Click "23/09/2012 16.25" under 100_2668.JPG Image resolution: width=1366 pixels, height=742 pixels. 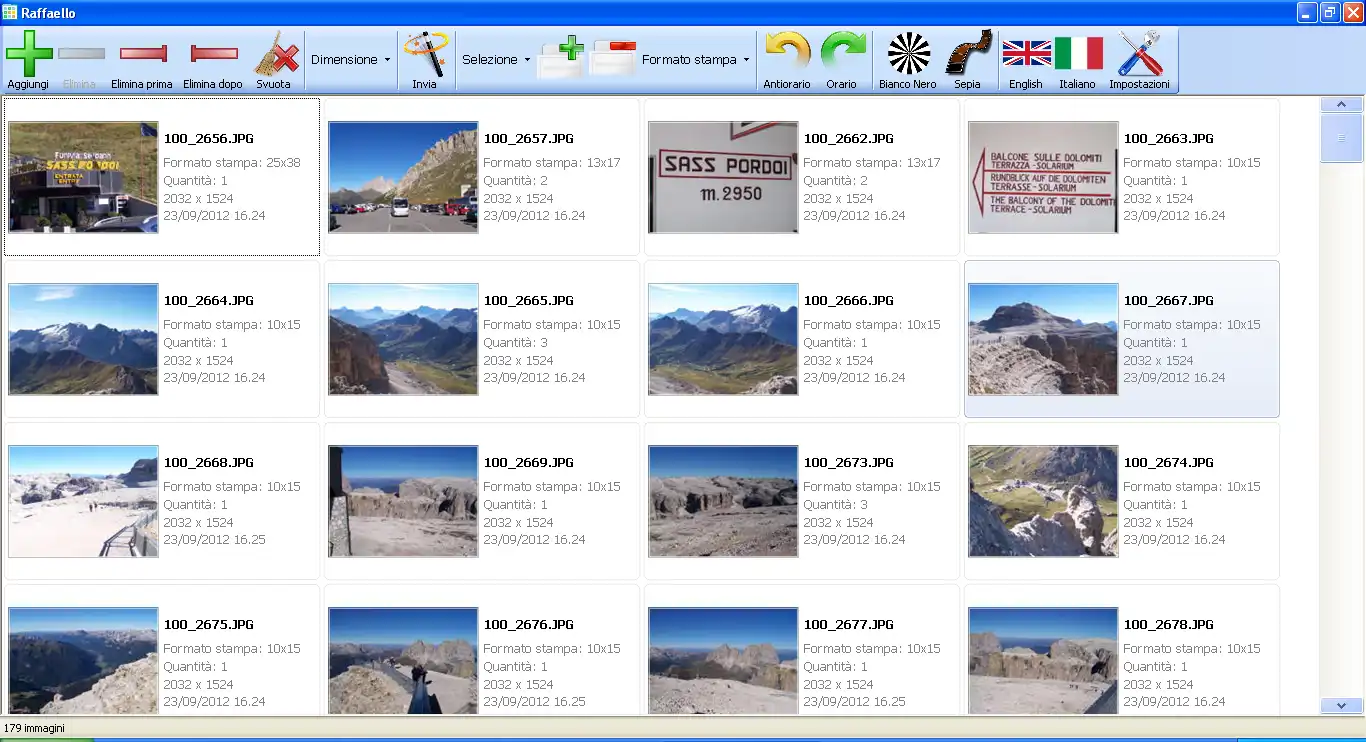pyautogui.click(x=214, y=540)
